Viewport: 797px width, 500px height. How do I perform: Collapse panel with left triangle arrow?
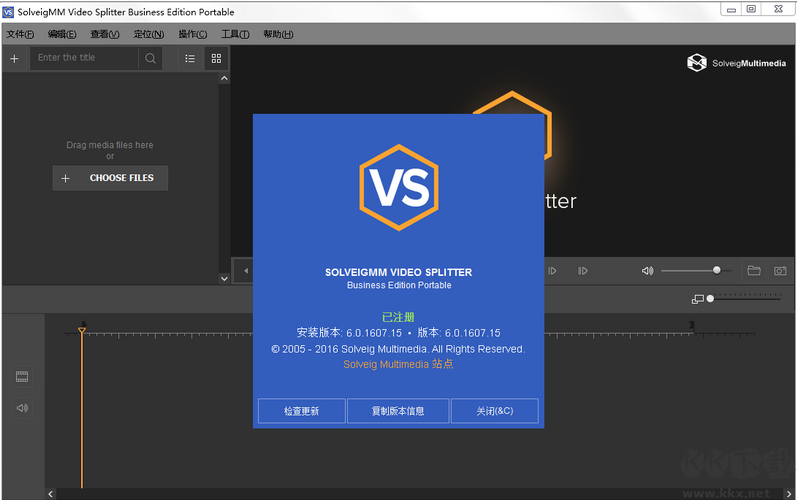pos(245,271)
